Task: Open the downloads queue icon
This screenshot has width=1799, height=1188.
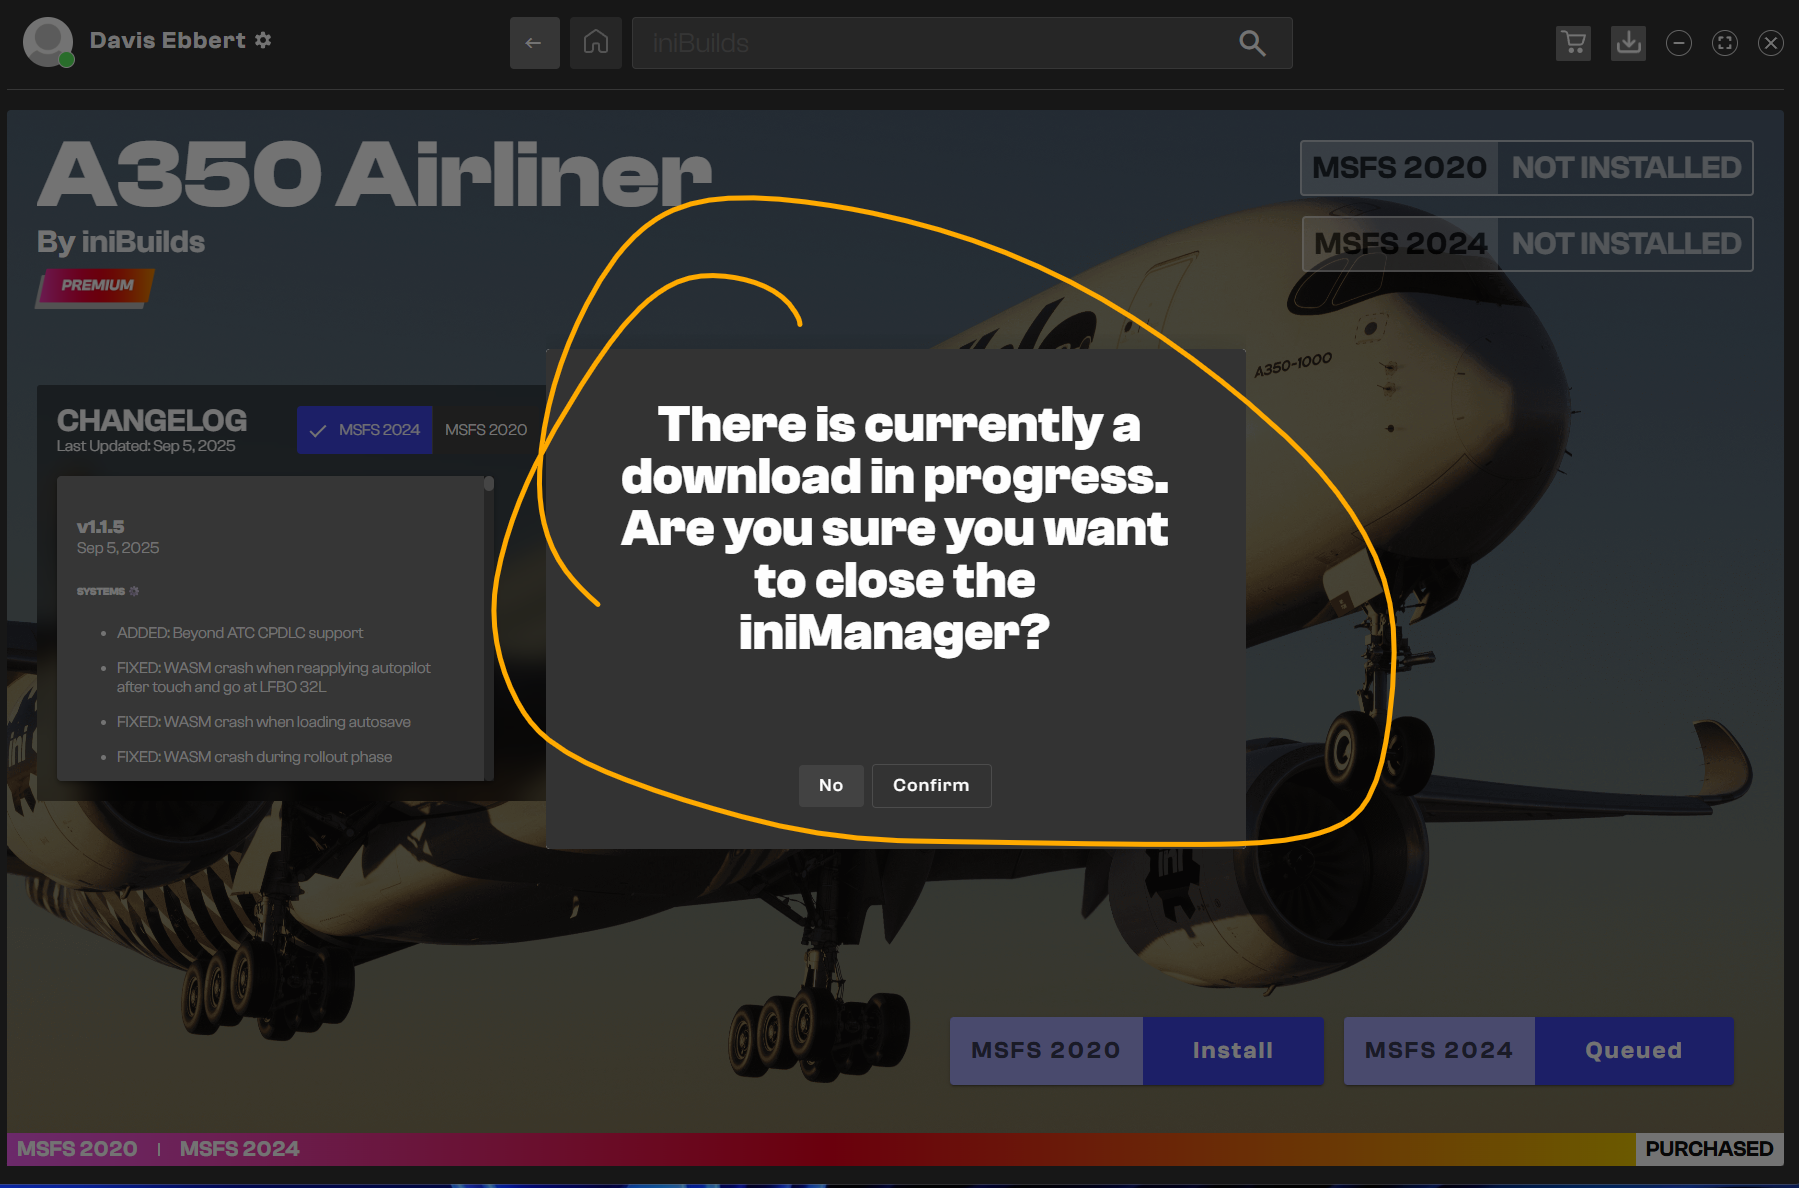Action: tap(1628, 43)
